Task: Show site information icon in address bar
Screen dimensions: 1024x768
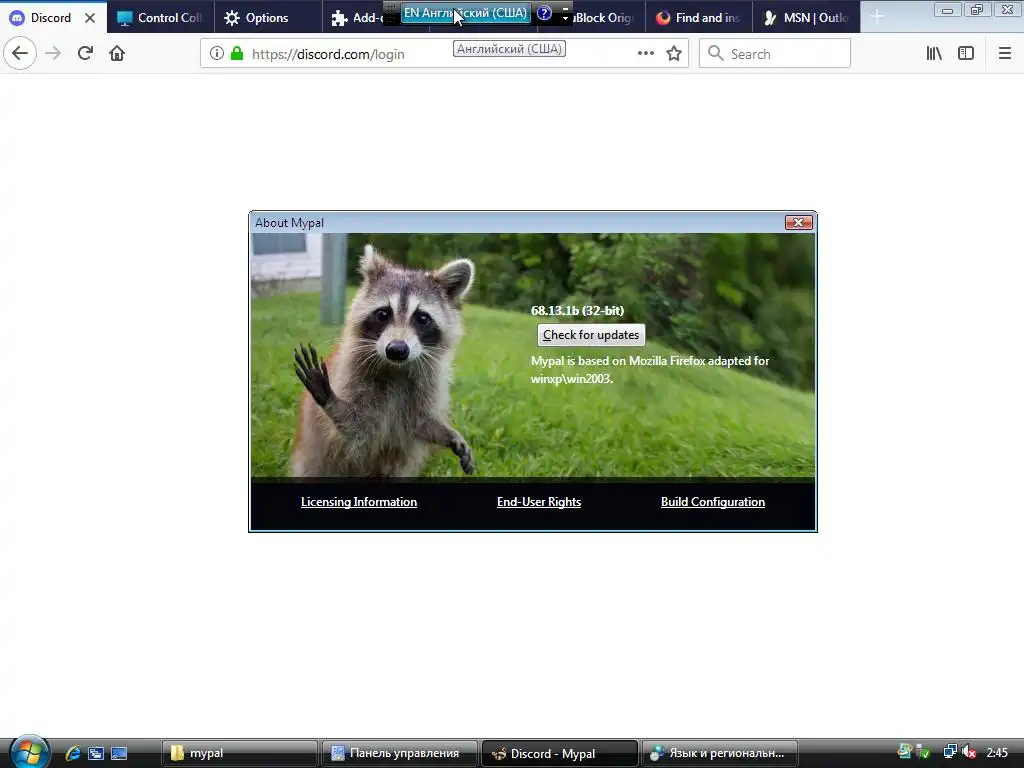Action: (x=217, y=54)
